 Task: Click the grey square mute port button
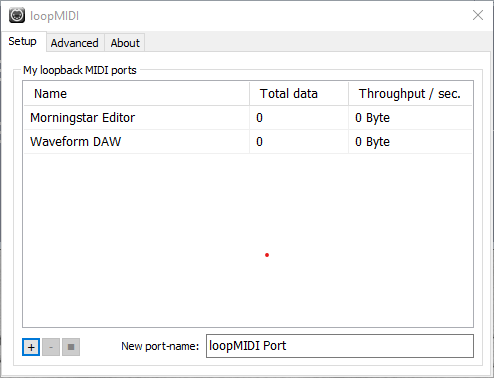(71, 347)
